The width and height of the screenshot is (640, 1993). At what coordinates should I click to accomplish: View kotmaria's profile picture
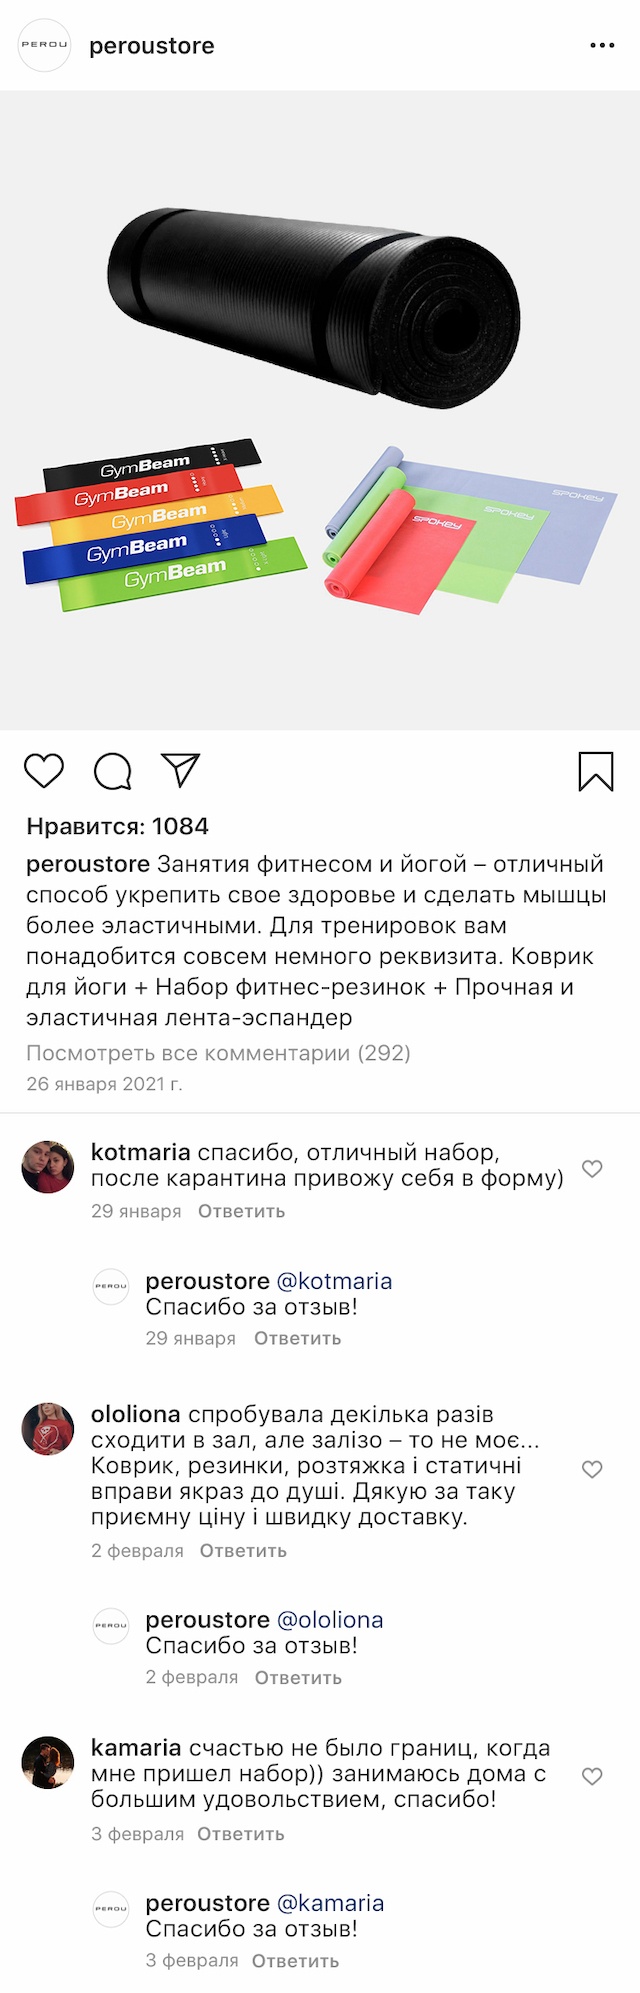(x=48, y=1166)
